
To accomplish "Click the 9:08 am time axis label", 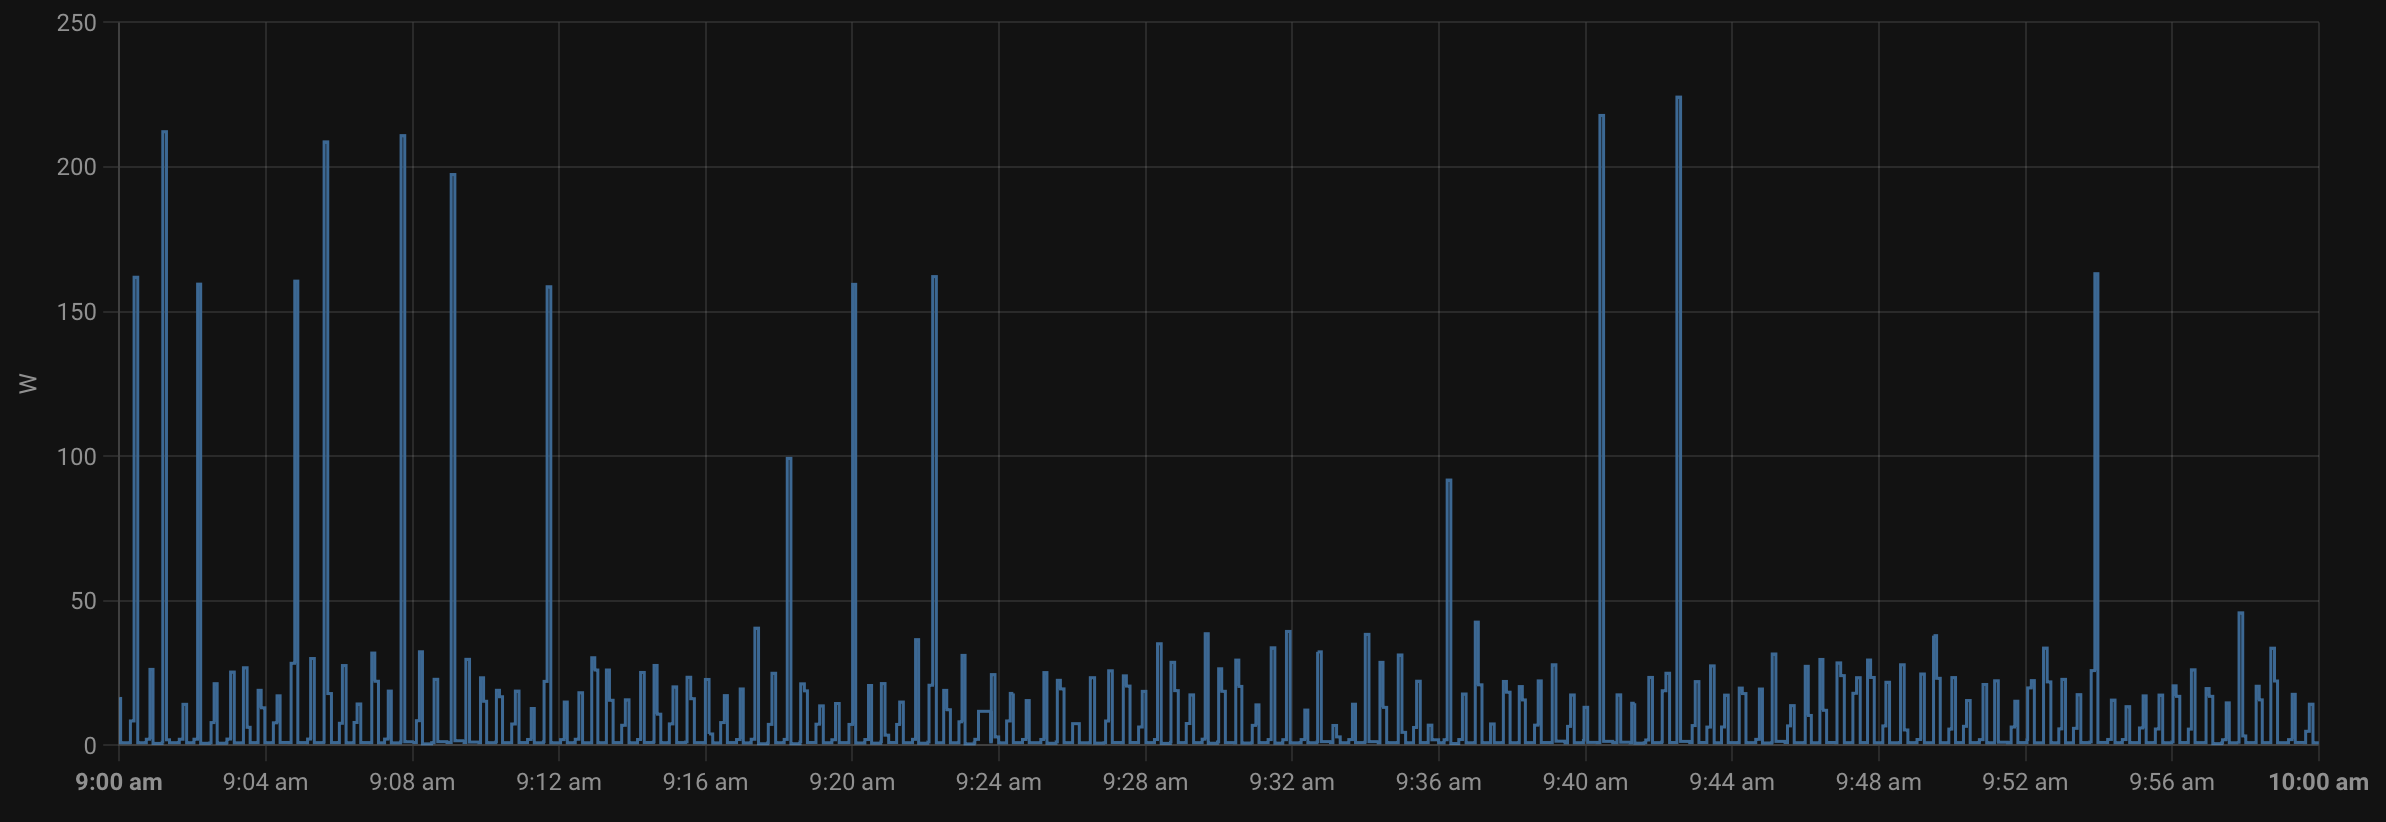I will (412, 782).
